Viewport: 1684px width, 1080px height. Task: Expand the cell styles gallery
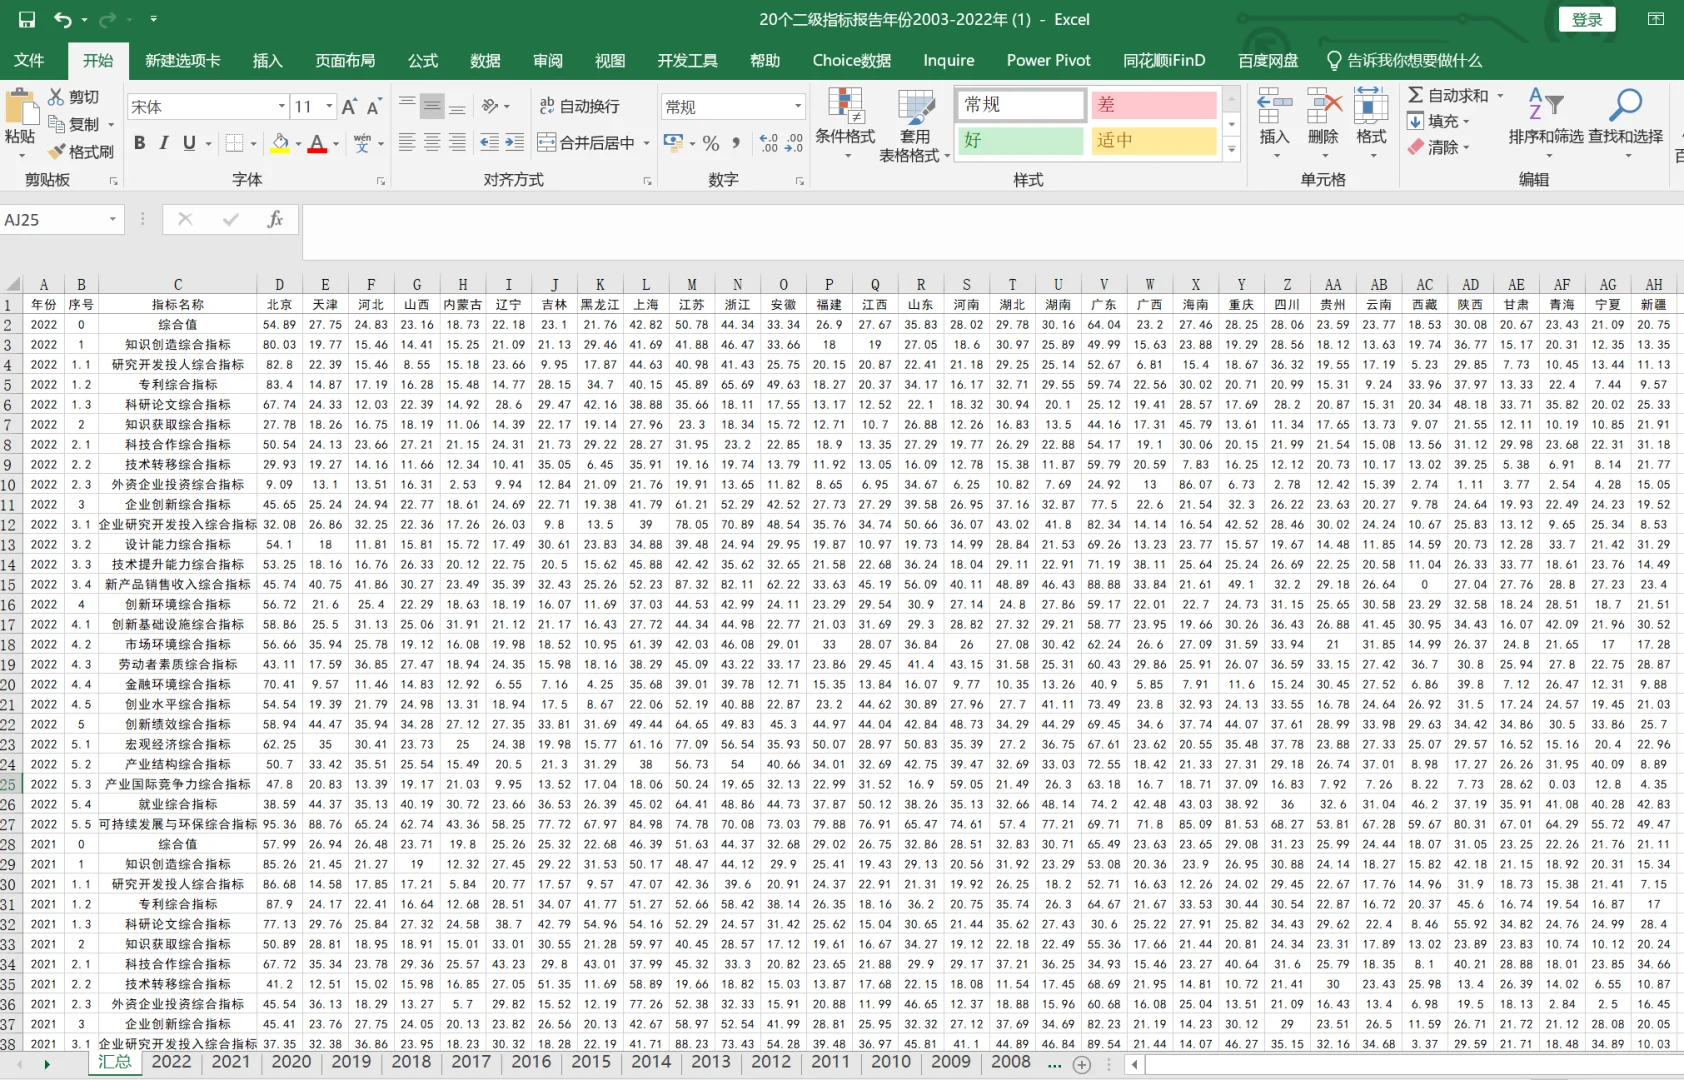(1232, 149)
